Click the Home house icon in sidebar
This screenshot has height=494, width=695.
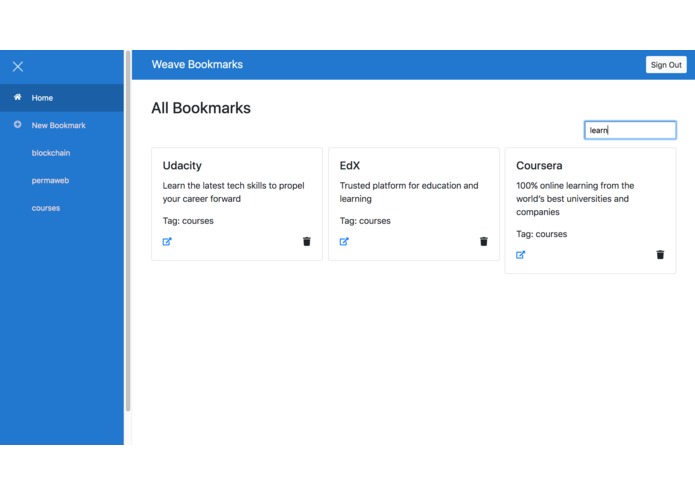(17, 97)
